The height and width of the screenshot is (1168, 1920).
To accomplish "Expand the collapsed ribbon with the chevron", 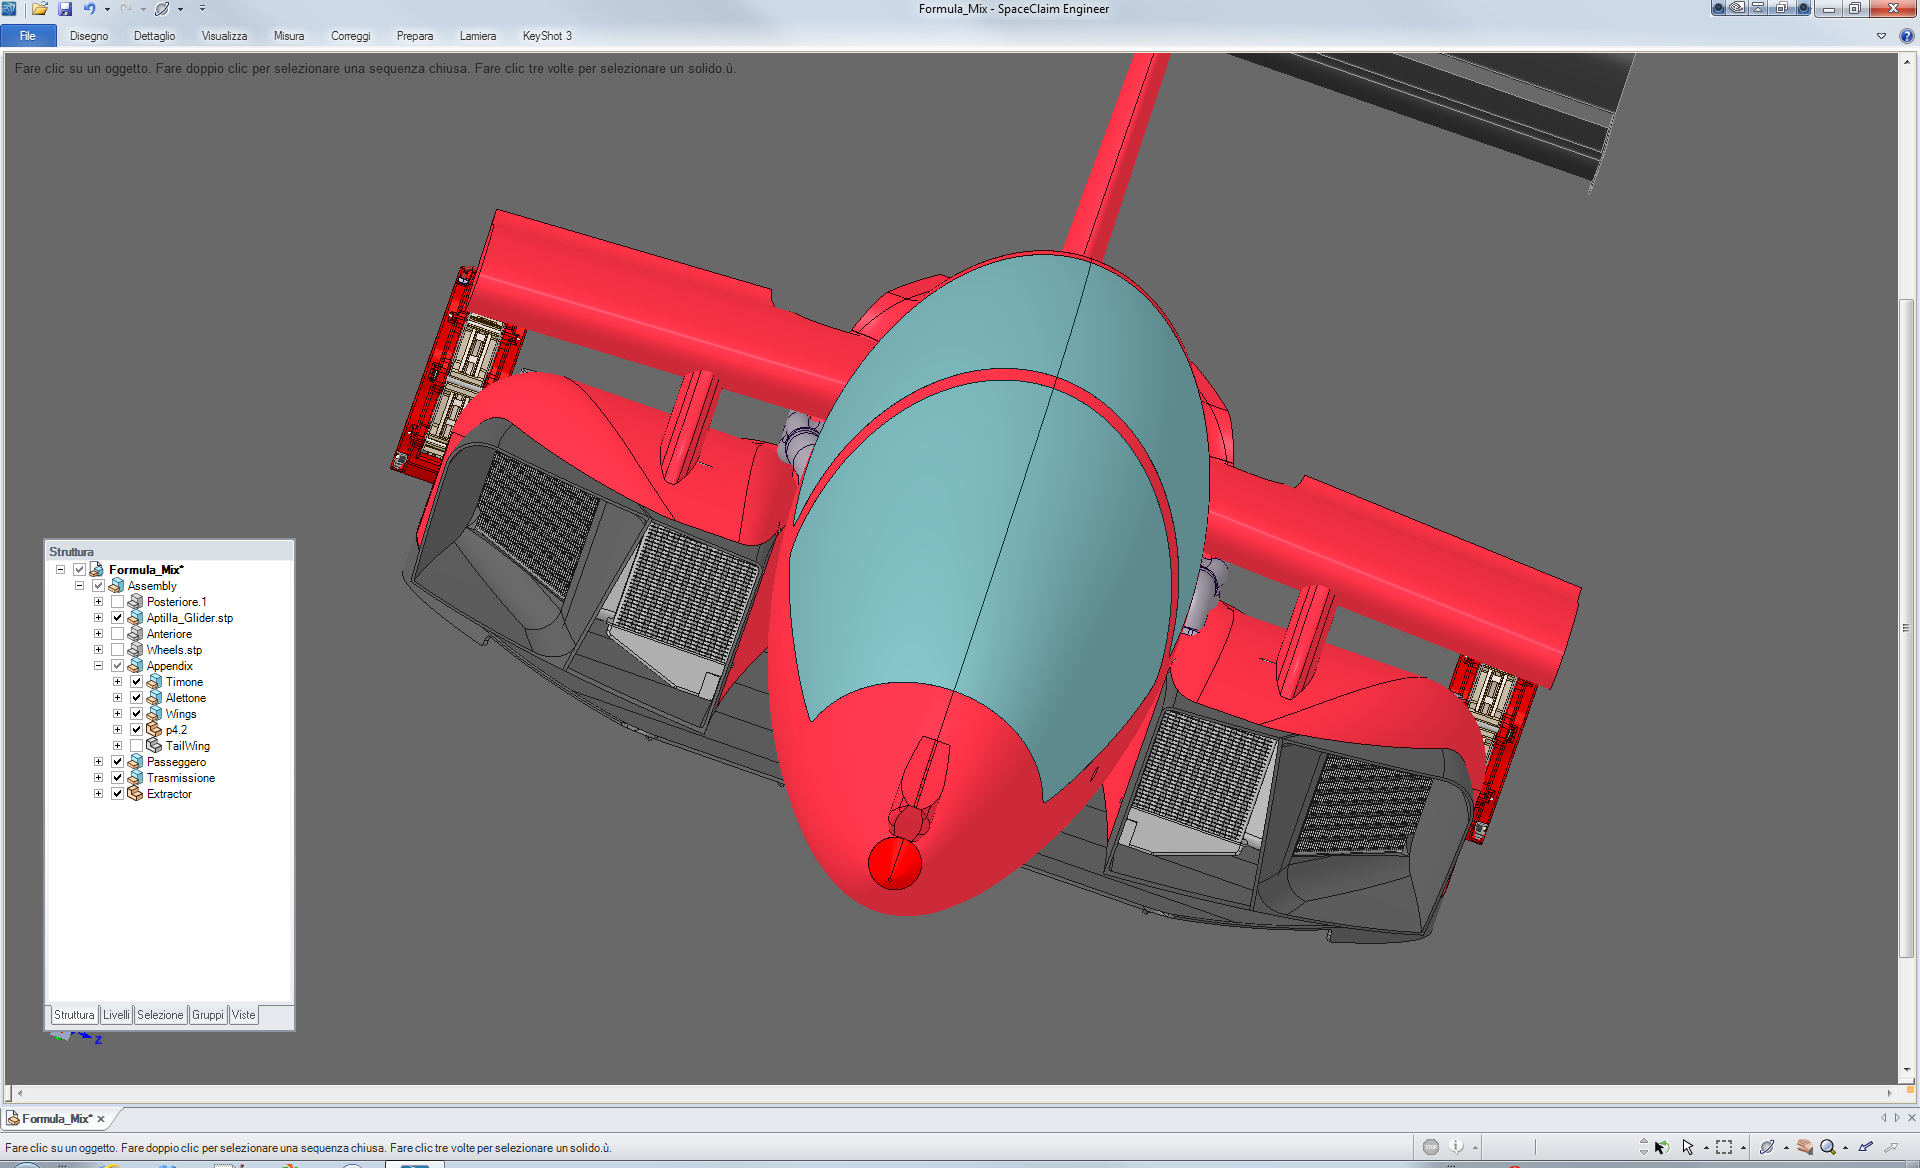I will tap(1881, 36).
